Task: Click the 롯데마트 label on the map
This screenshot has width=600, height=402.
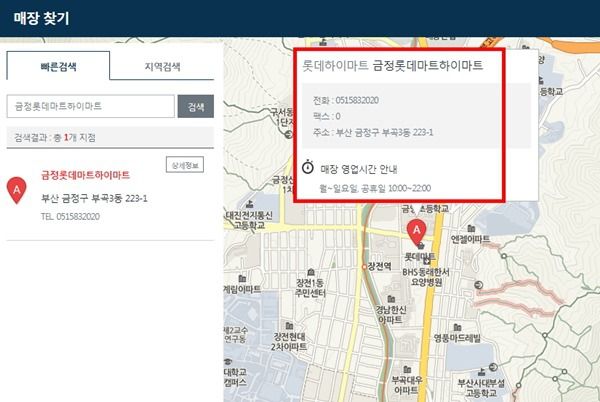Action: tap(420, 256)
